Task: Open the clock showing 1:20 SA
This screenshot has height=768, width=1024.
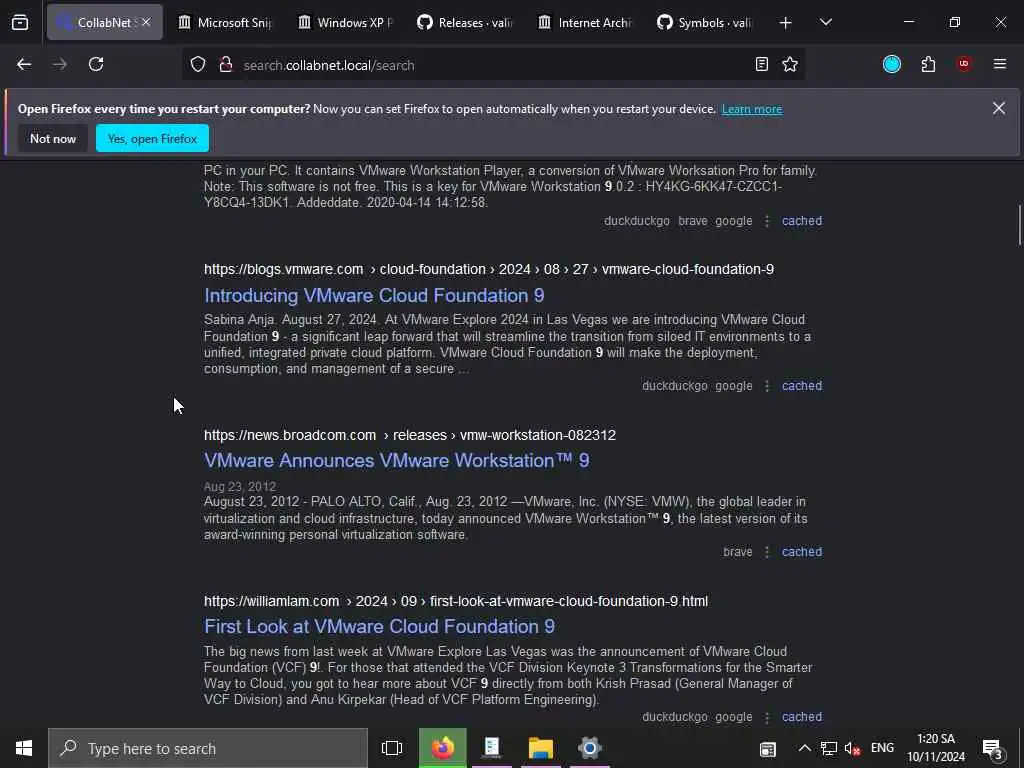Action: click(x=936, y=748)
